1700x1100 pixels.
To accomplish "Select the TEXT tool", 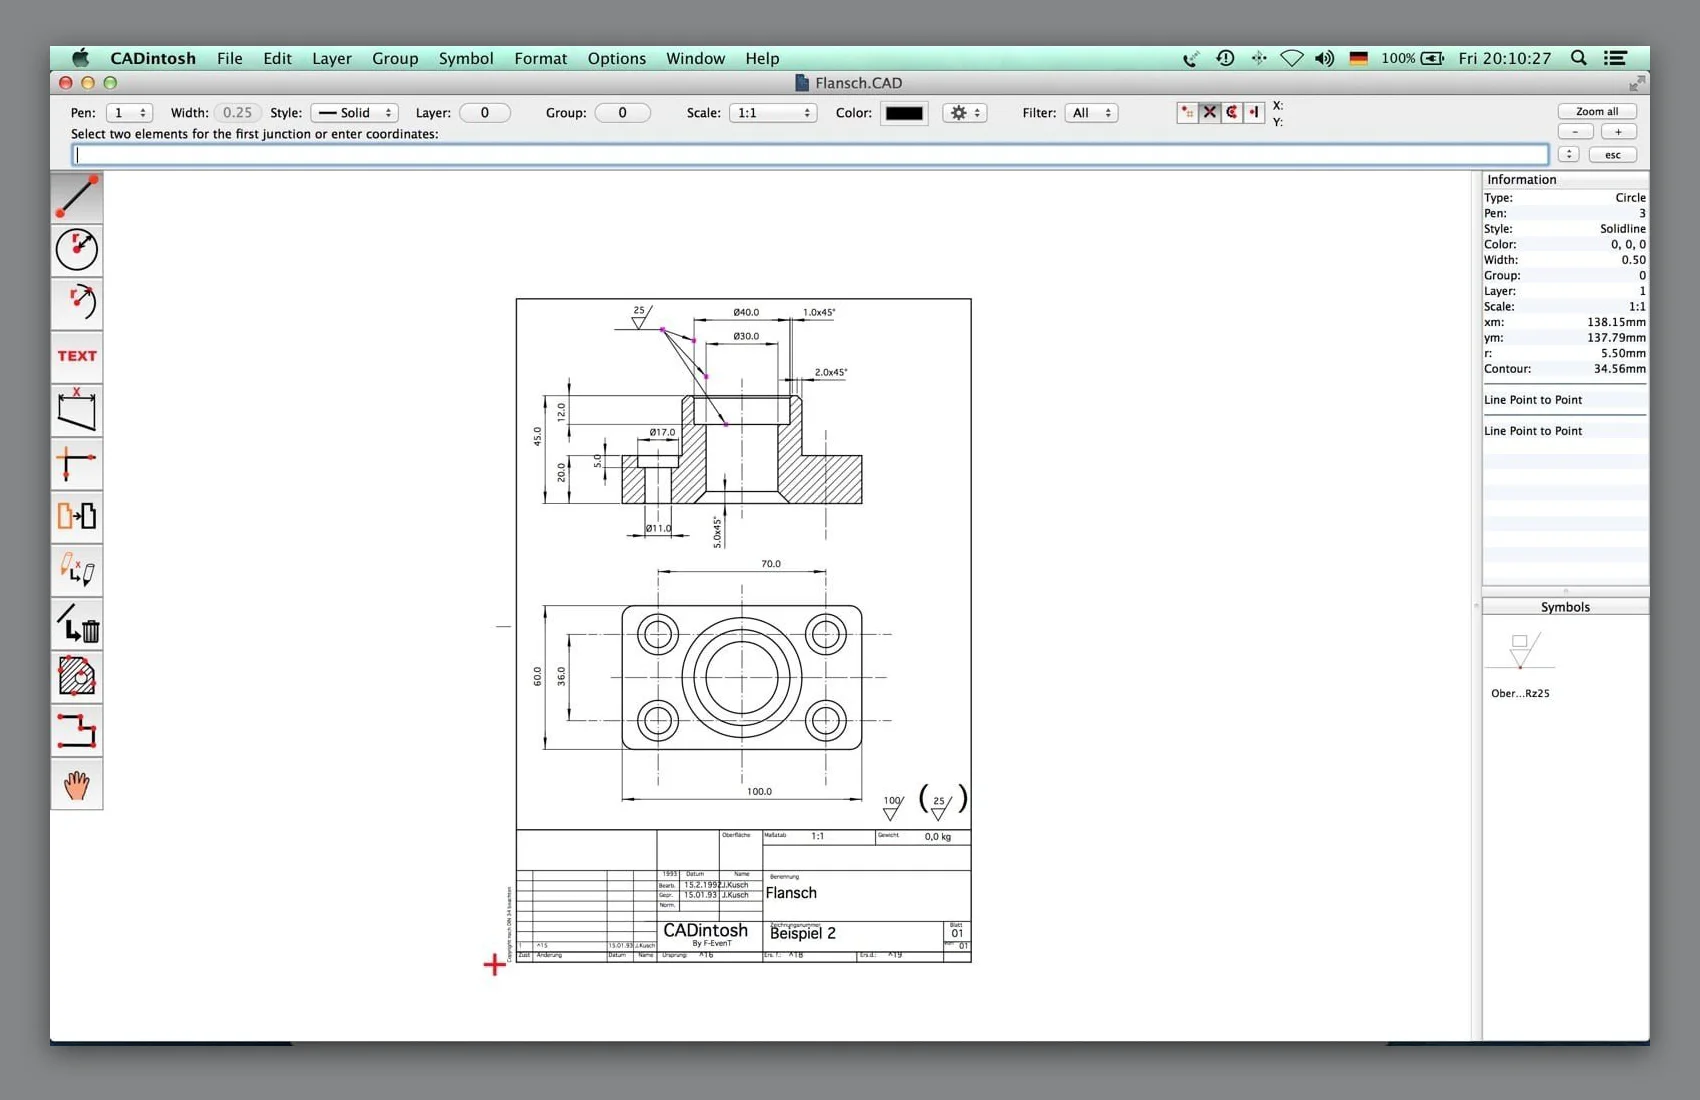I will pos(77,356).
